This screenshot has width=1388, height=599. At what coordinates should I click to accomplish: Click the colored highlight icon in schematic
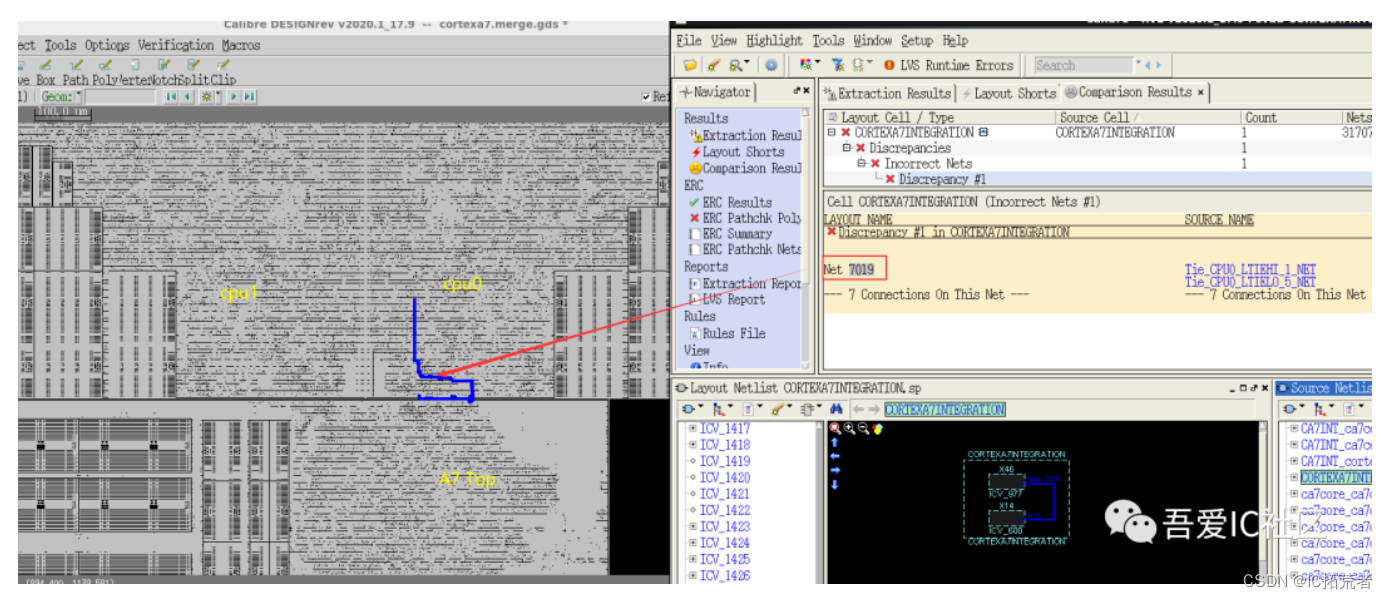coord(877,429)
